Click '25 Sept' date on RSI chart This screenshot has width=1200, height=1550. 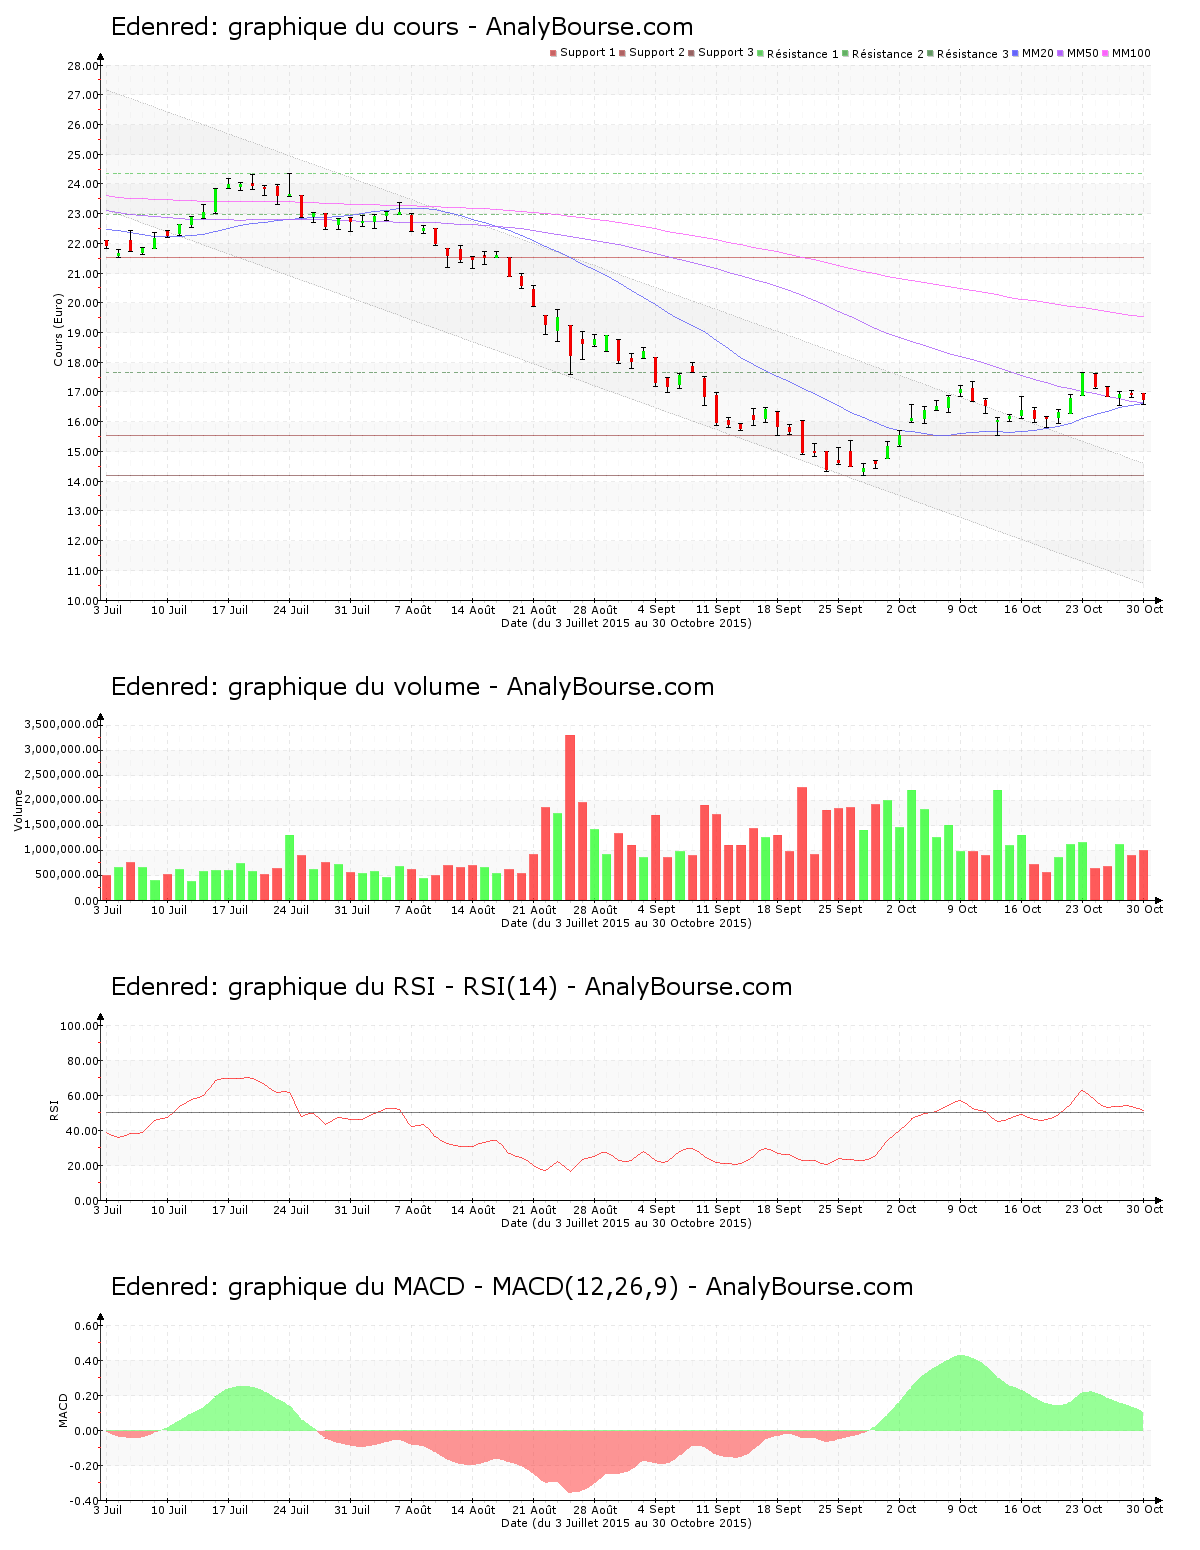pyautogui.click(x=840, y=1210)
